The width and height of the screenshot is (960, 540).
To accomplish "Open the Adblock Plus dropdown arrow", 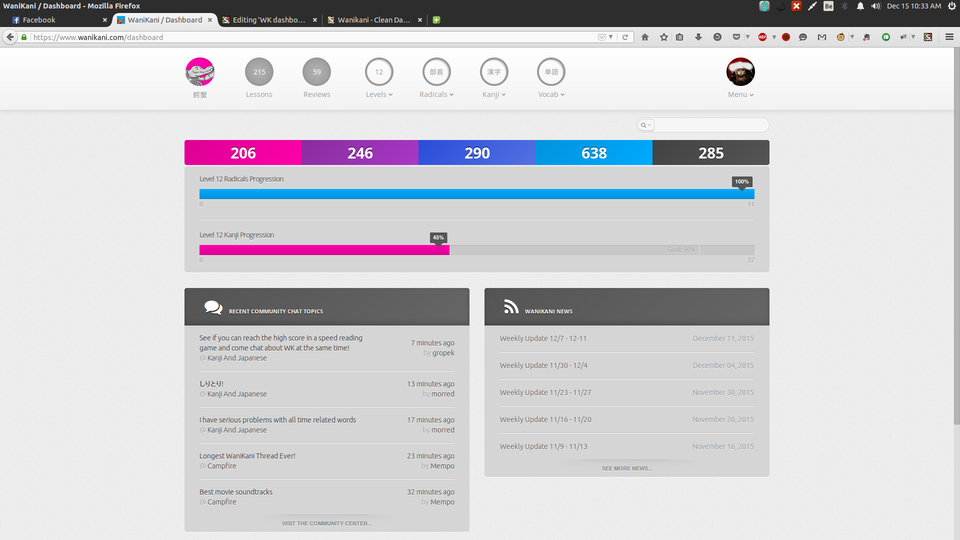I will (774, 37).
